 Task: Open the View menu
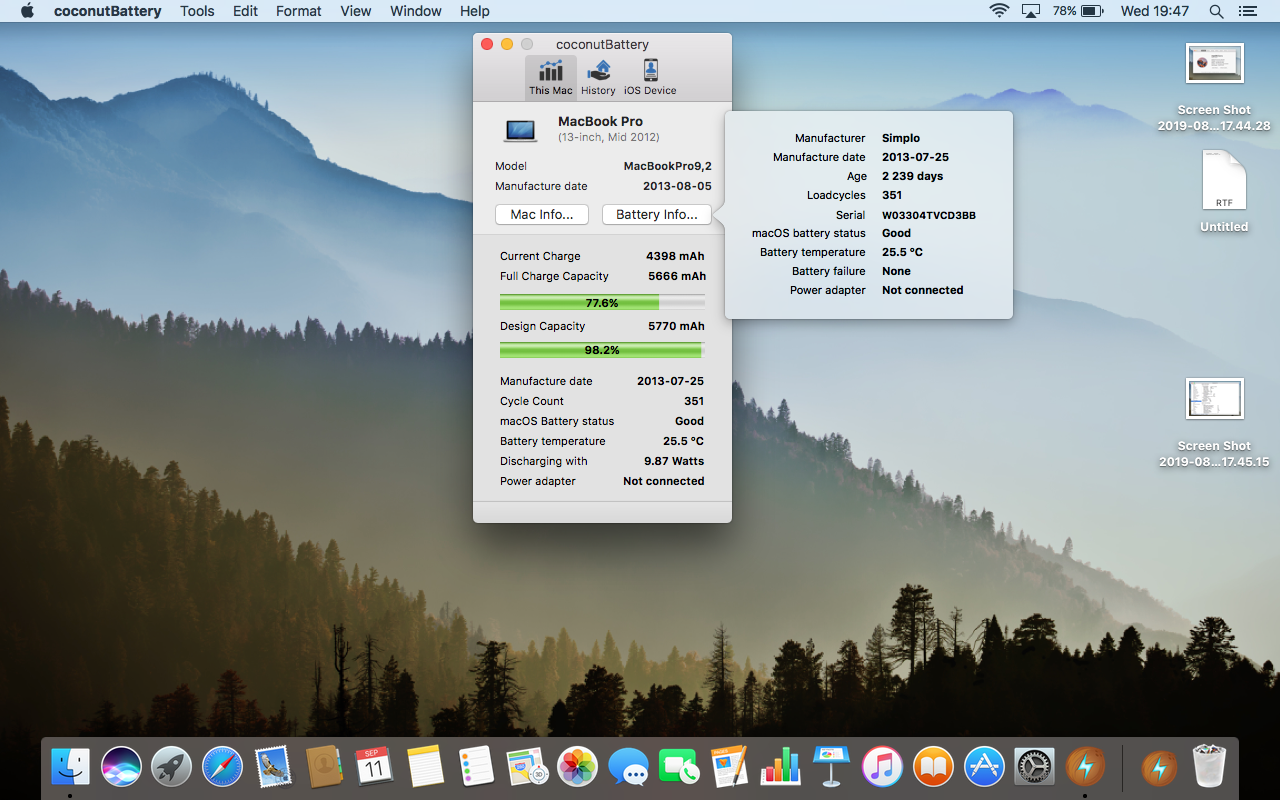click(x=356, y=11)
